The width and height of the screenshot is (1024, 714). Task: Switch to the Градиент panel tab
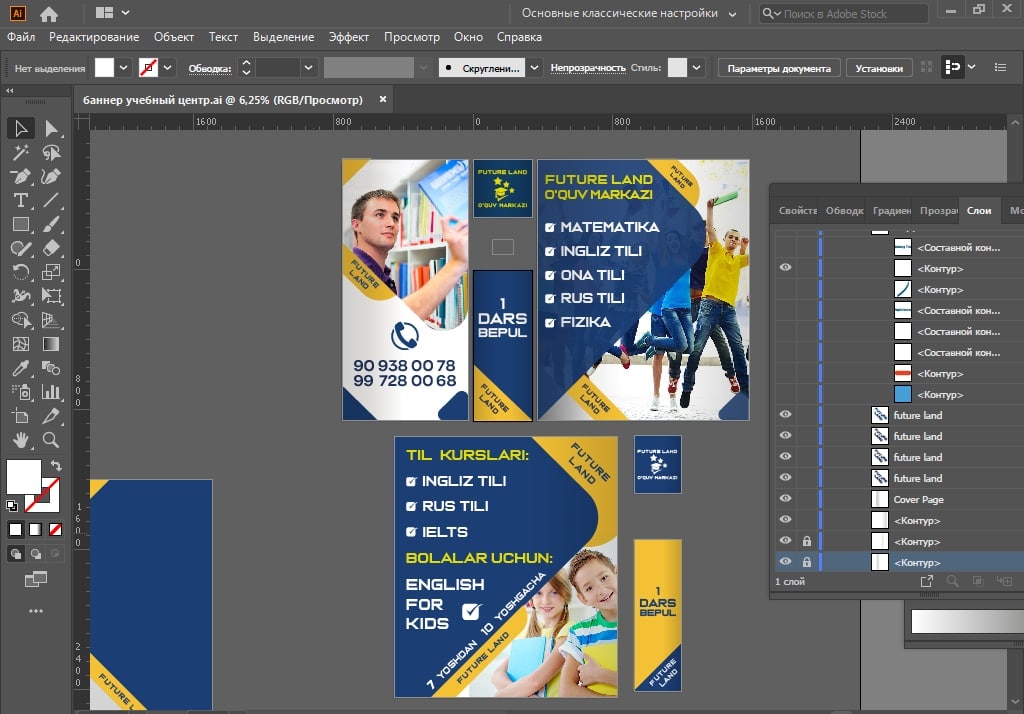pyautogui.click(x=891, y=210)
